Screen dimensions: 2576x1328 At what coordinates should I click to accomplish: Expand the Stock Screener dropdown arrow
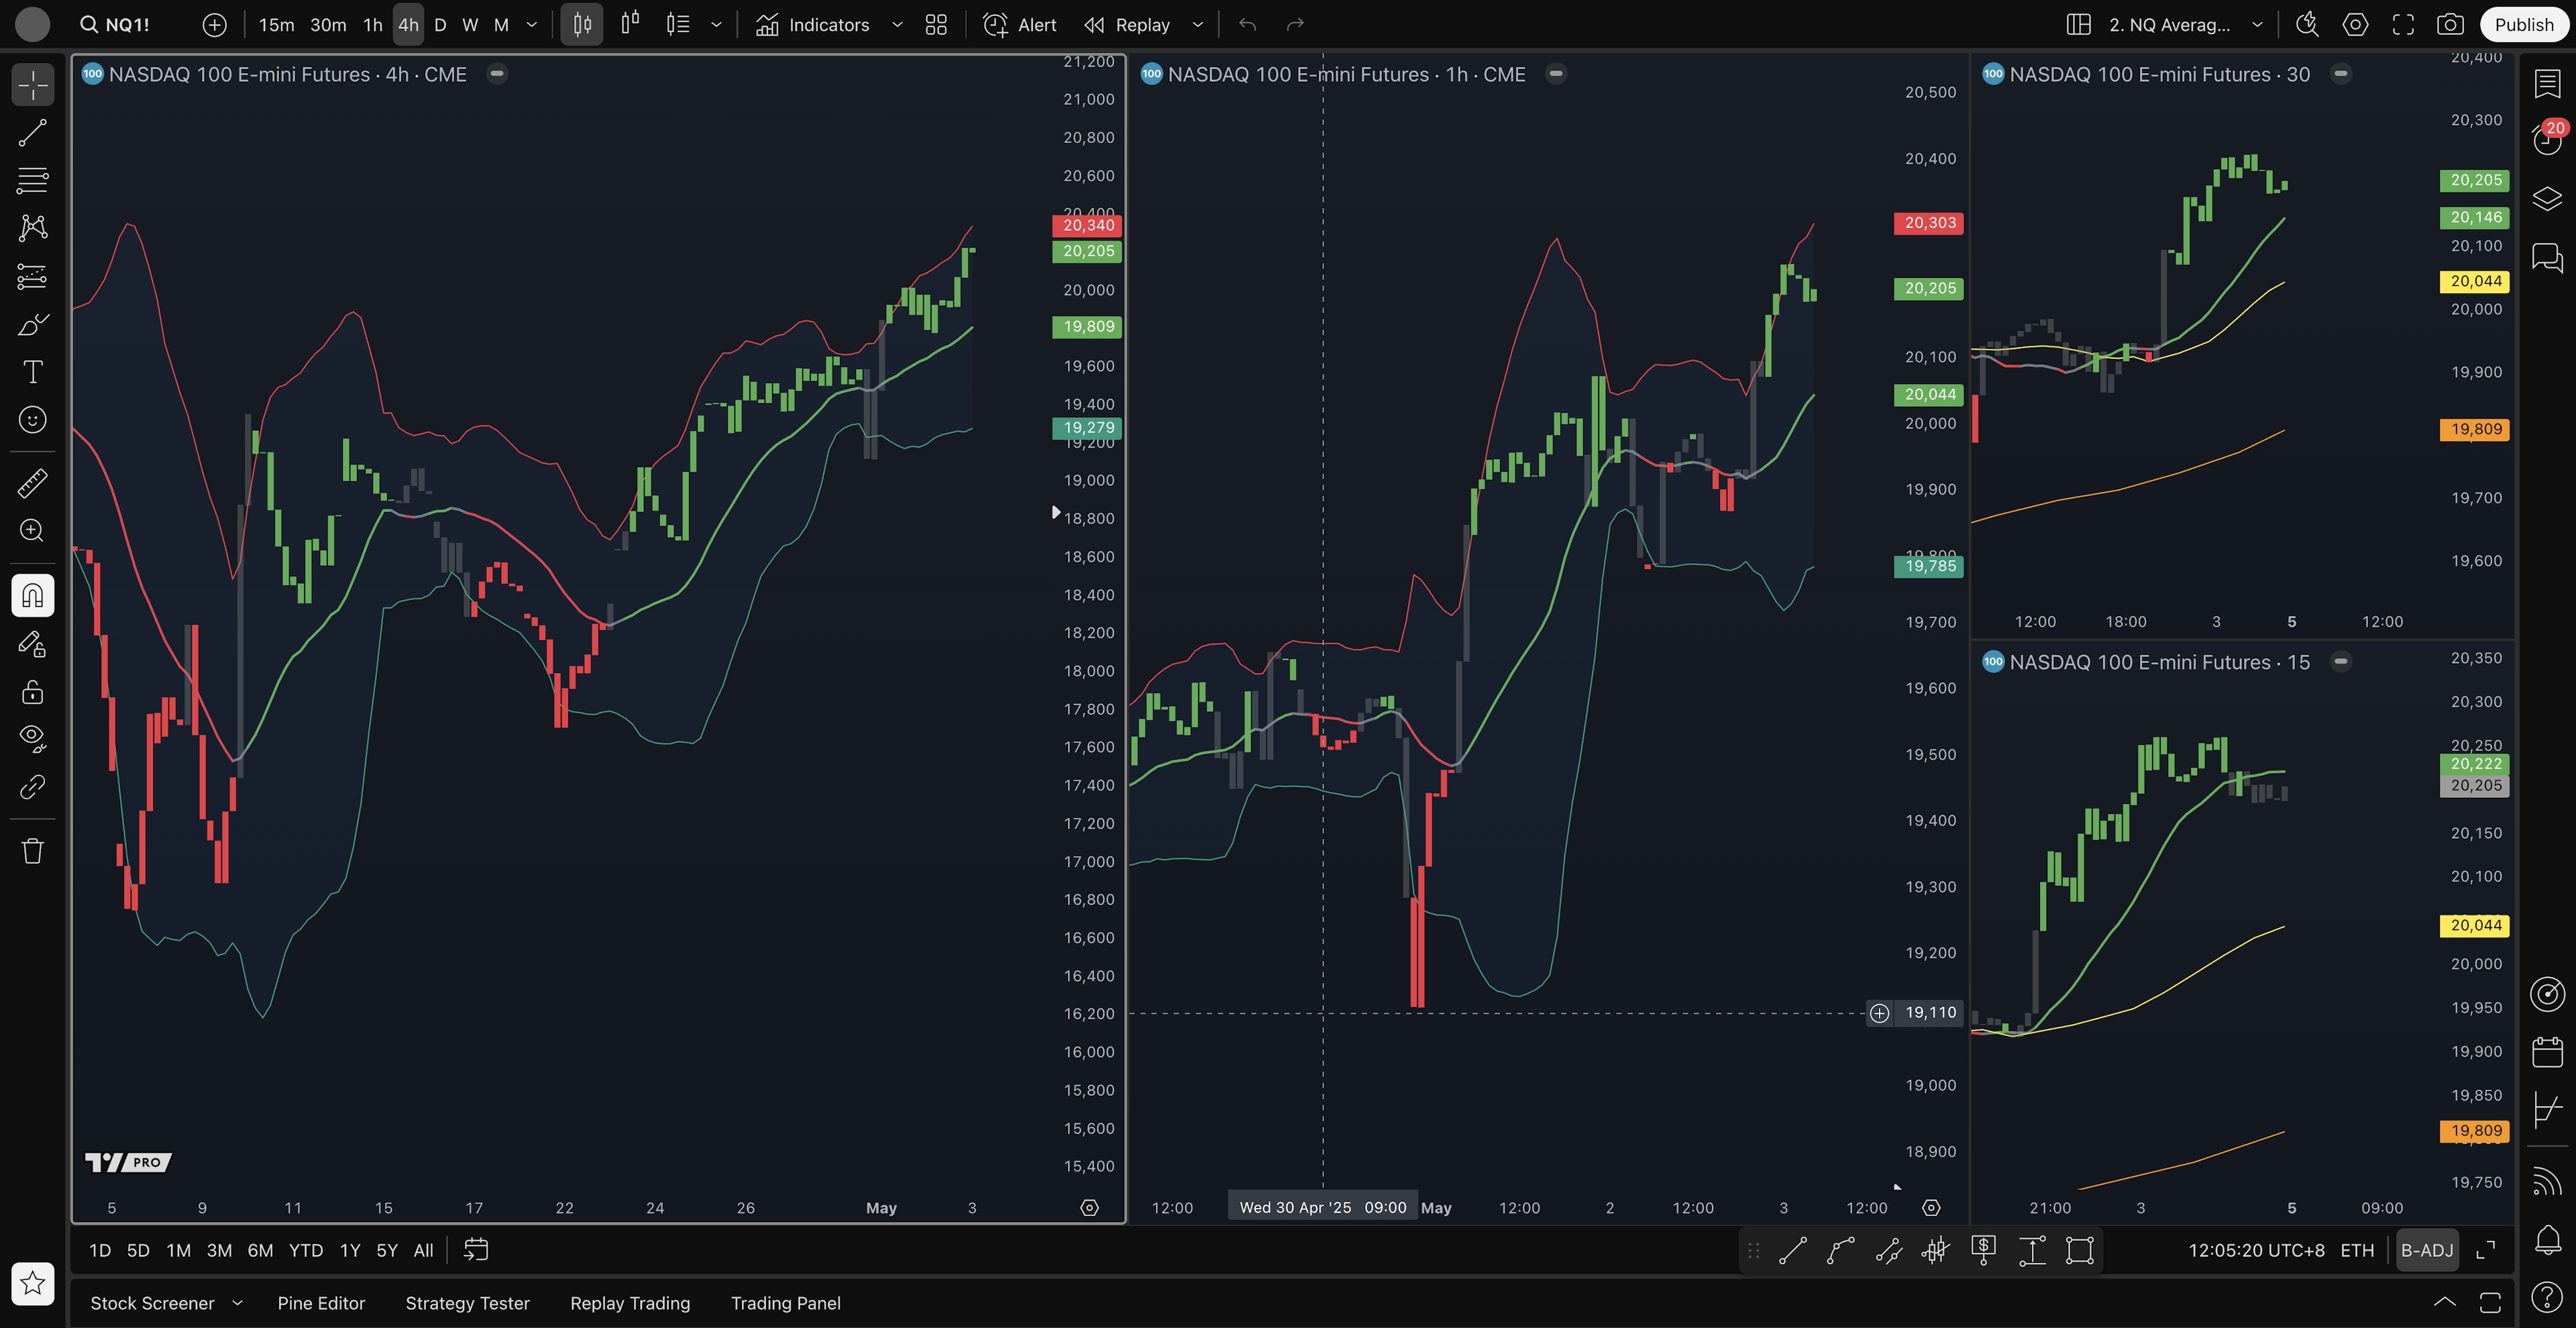[x=237, y=1303]
